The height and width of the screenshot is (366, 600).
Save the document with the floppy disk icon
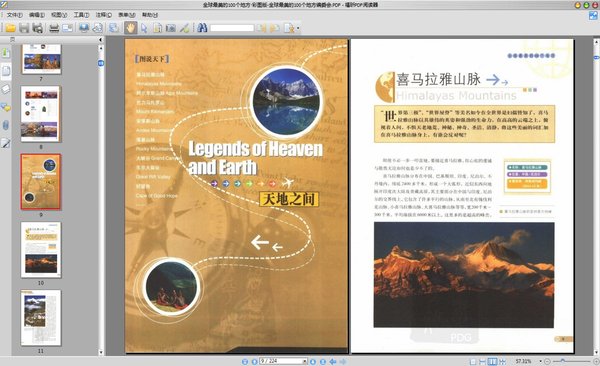click(24, 28)
